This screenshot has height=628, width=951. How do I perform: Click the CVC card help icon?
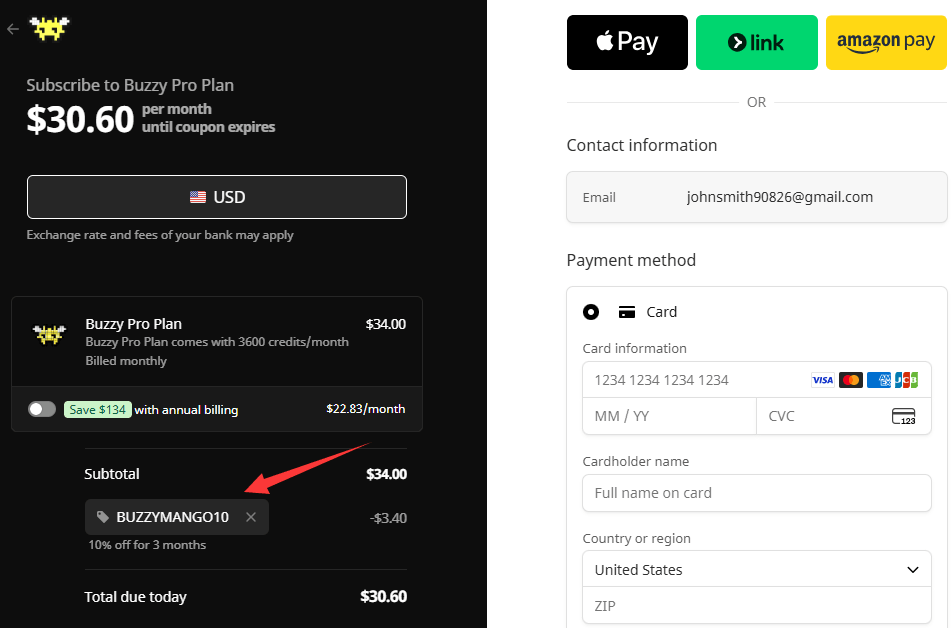pyautogui.click(x=904, y=416)
